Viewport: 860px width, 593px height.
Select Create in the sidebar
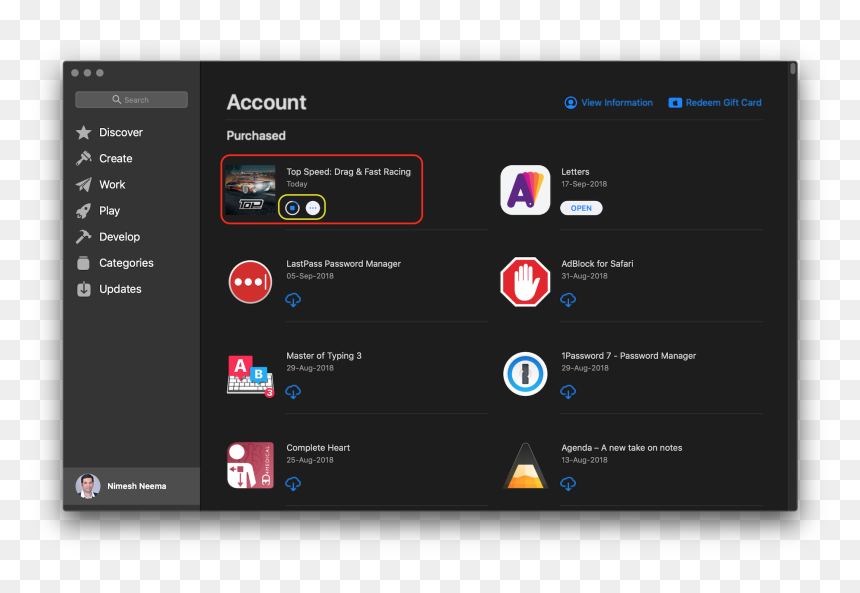pyautogui.click(x=116, y=159)
